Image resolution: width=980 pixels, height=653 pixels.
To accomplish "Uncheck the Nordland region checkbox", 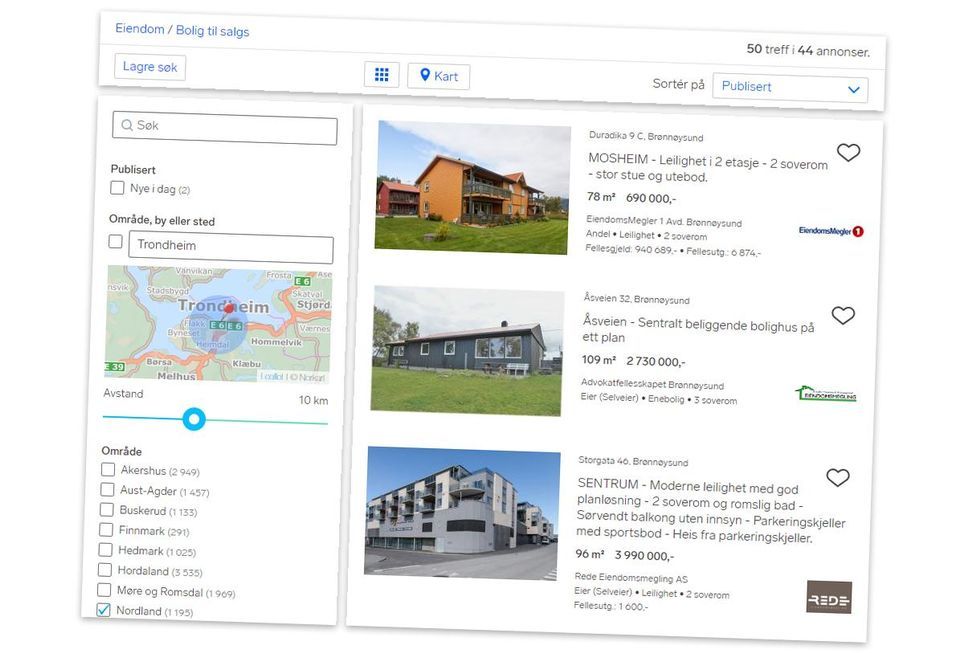I will tap(104, 609).
